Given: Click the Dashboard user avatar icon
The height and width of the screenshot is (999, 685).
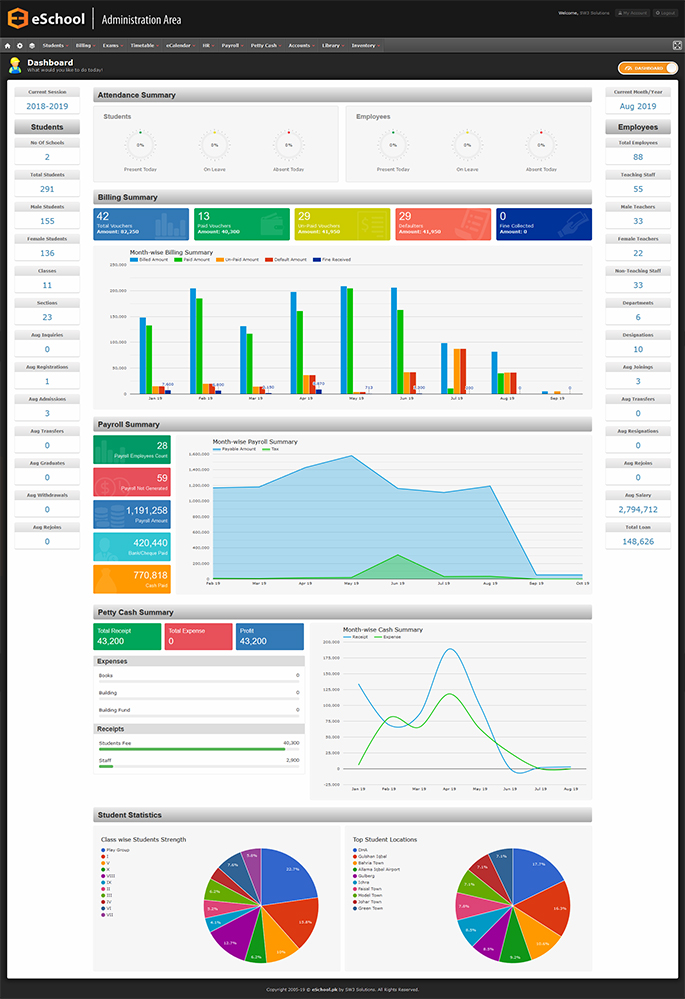Looking at the screenshot, I should (x=15, y=66).
